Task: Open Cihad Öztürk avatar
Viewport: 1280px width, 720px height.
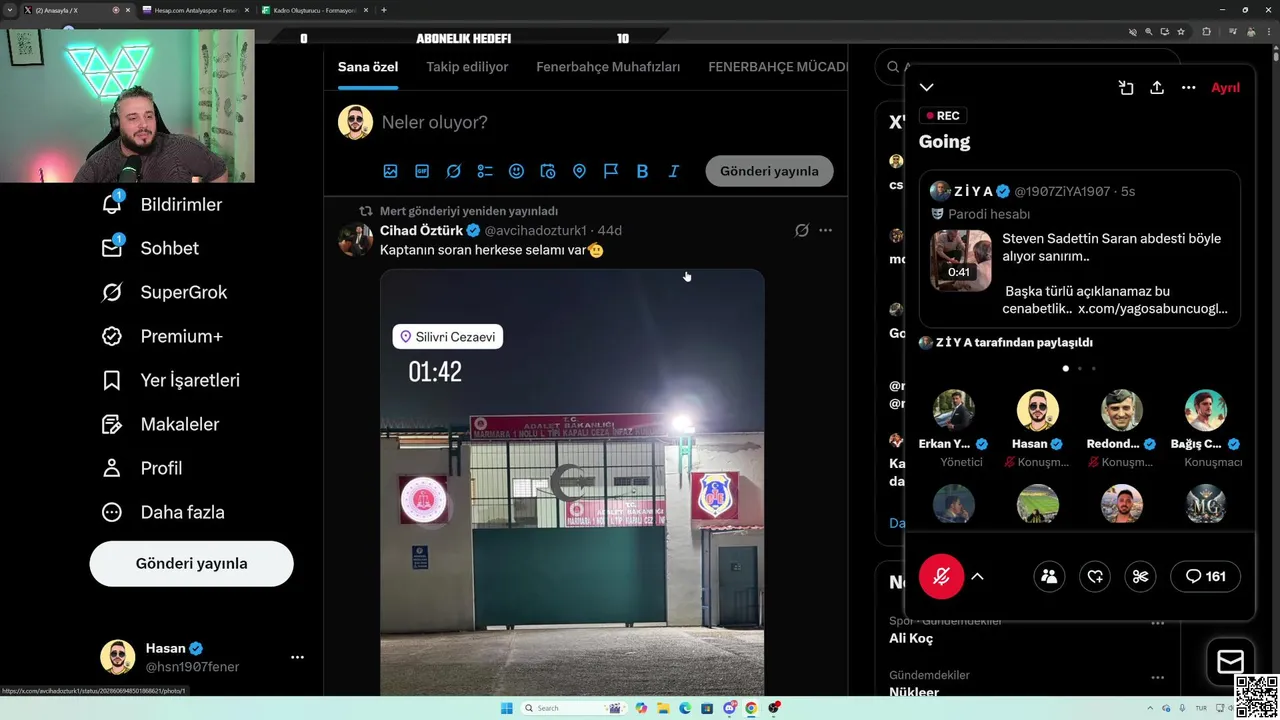Action: [x=355, y=239]
